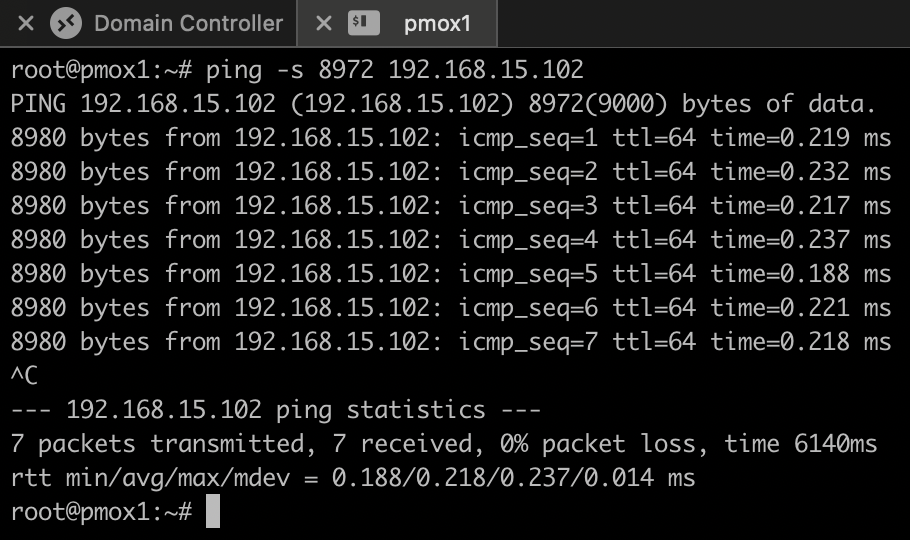Click the icmp_seq=6 reply line

coord(450,308)
